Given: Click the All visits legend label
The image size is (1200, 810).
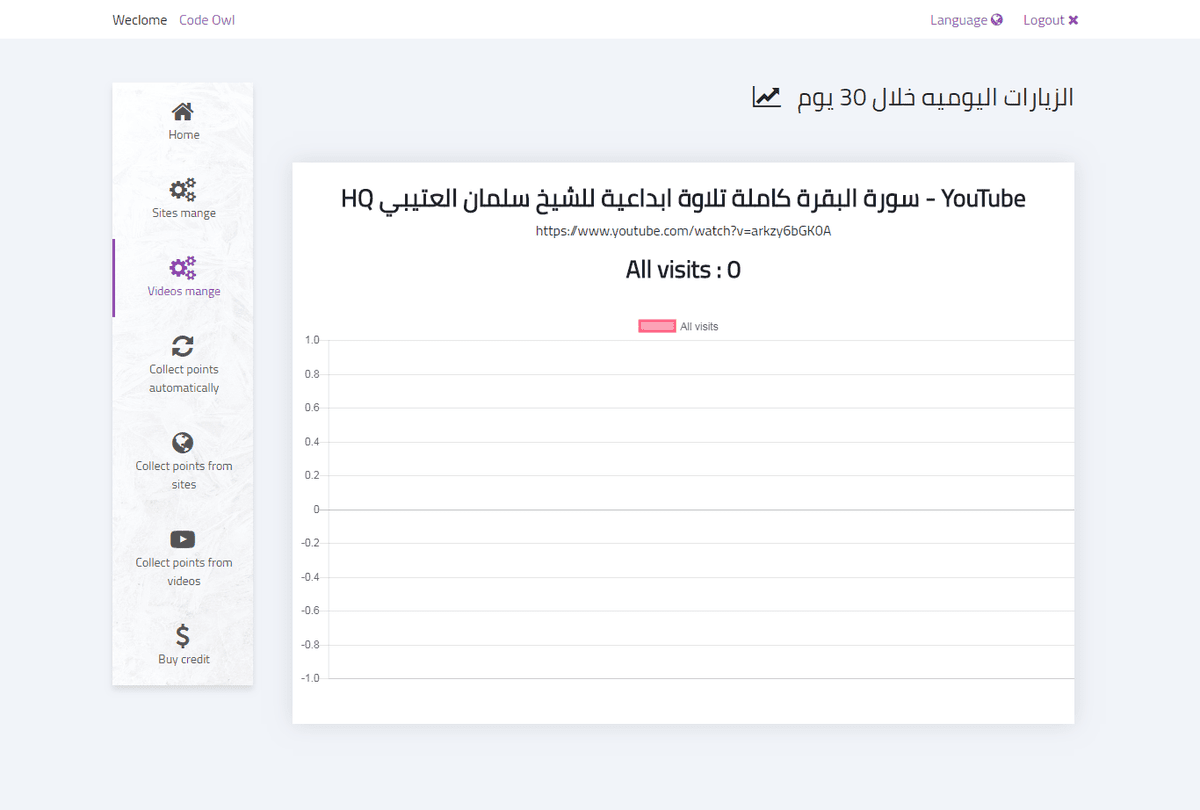Looking at the screenshot, I should click(x=699, y=326).
